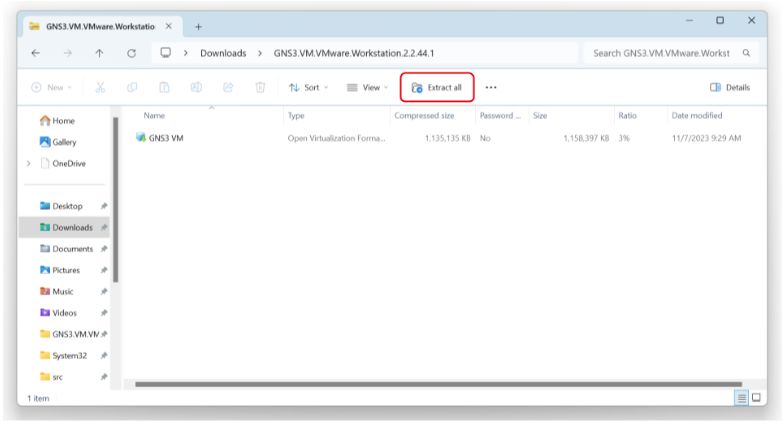This screenshot has width=782, height=422.
Task: Expand the chevron after Downloads breadcrumb
Action: [x=260, y=53]
